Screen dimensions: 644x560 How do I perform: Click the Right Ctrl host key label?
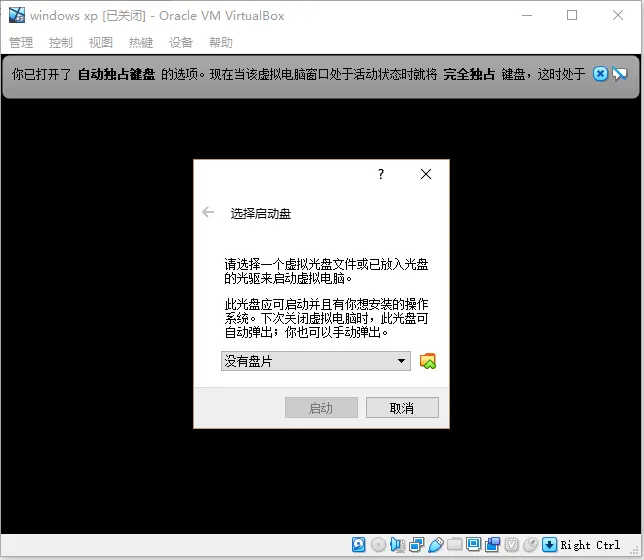pyautogui.click(x=590, y=545)
